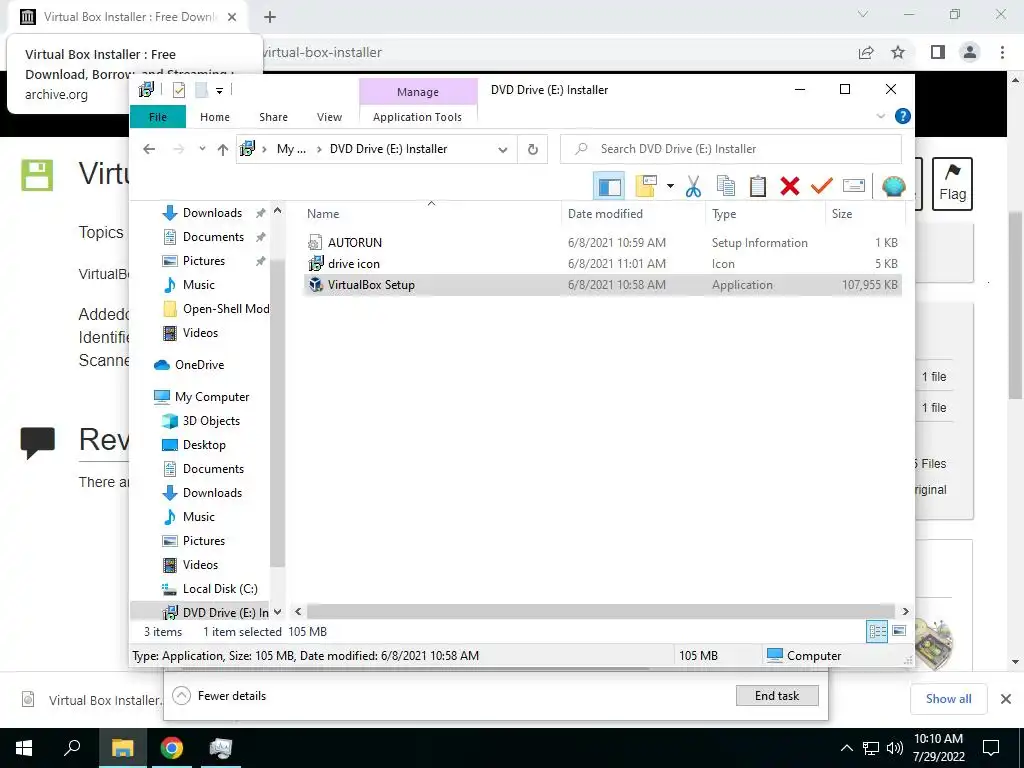The width and height of the screenshot is (1024, 768).
Task: Switch to details view in status bar
Action: pos(877,631)
